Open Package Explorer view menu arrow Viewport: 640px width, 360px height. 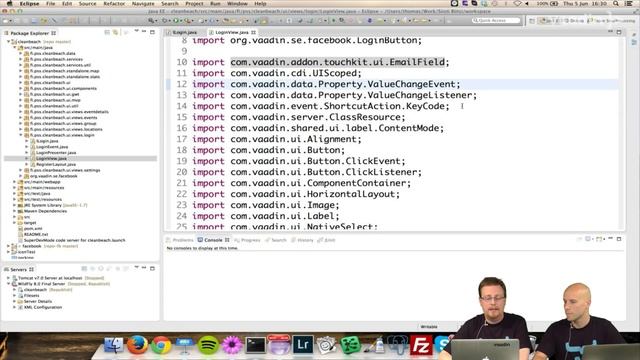136,31
